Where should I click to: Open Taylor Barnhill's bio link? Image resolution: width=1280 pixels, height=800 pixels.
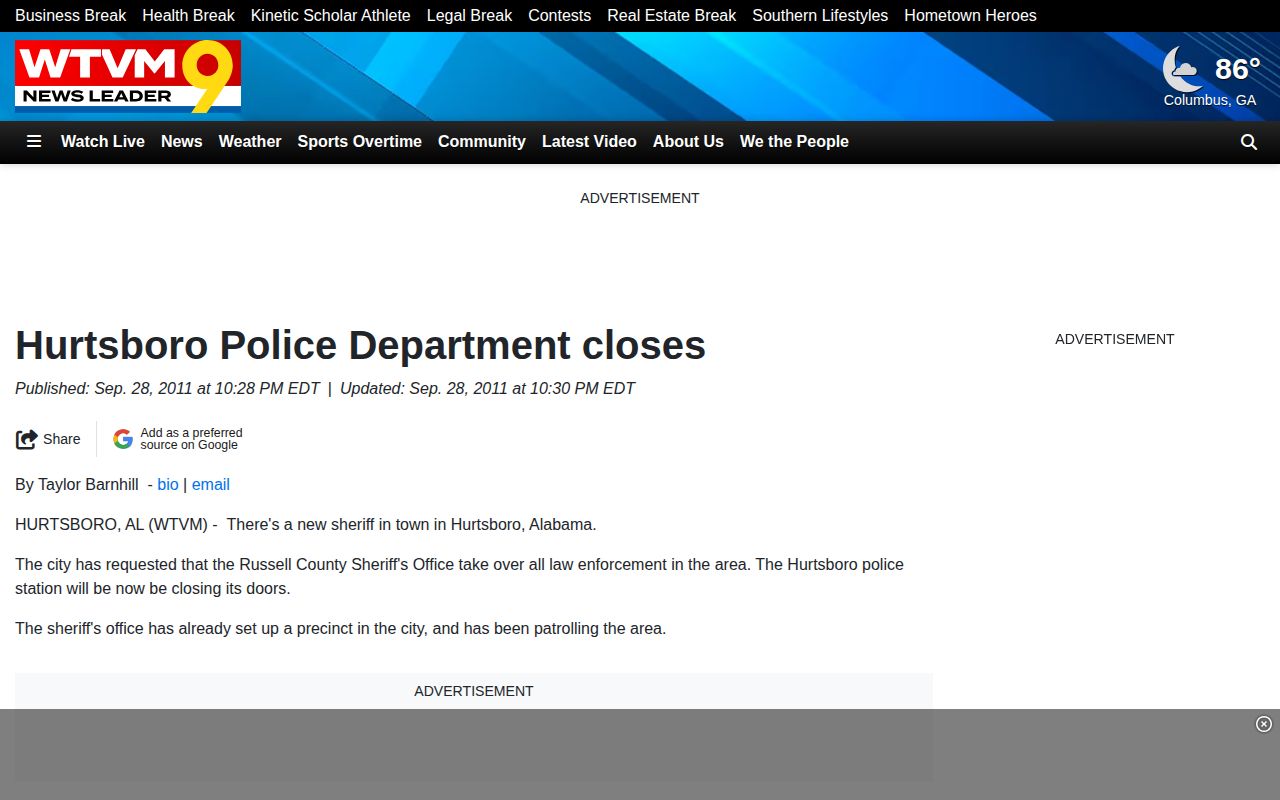168,485
